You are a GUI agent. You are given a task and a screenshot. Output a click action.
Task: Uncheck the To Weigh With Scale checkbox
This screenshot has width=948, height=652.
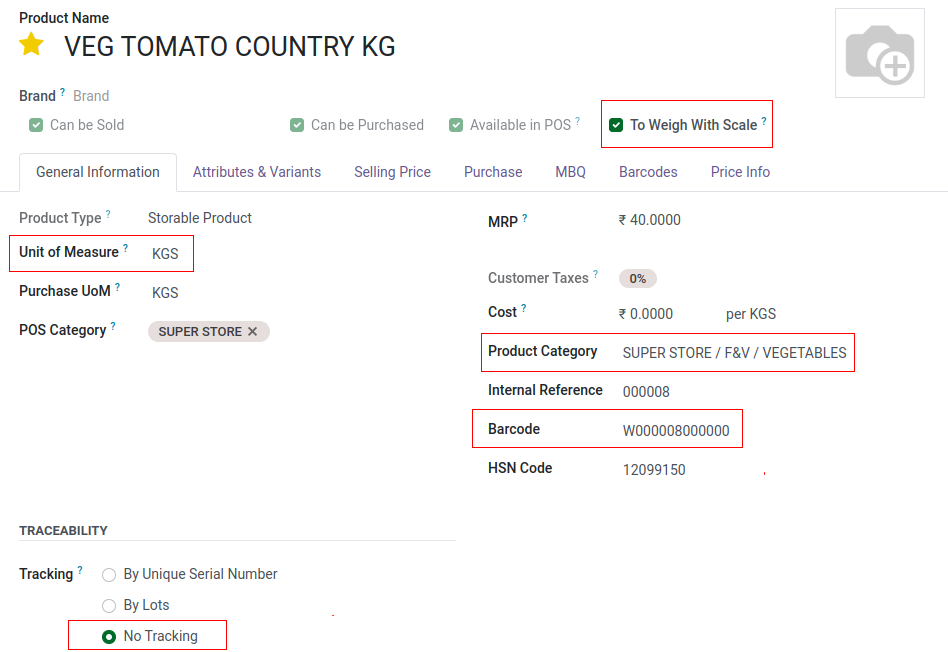coord(616,125)
